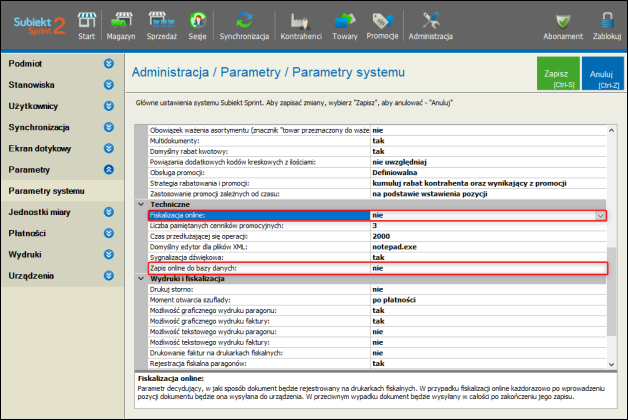Click the parameter list scrollbar thumb
This screenshot has height=420, width=628.
click(x=611, y=291)
